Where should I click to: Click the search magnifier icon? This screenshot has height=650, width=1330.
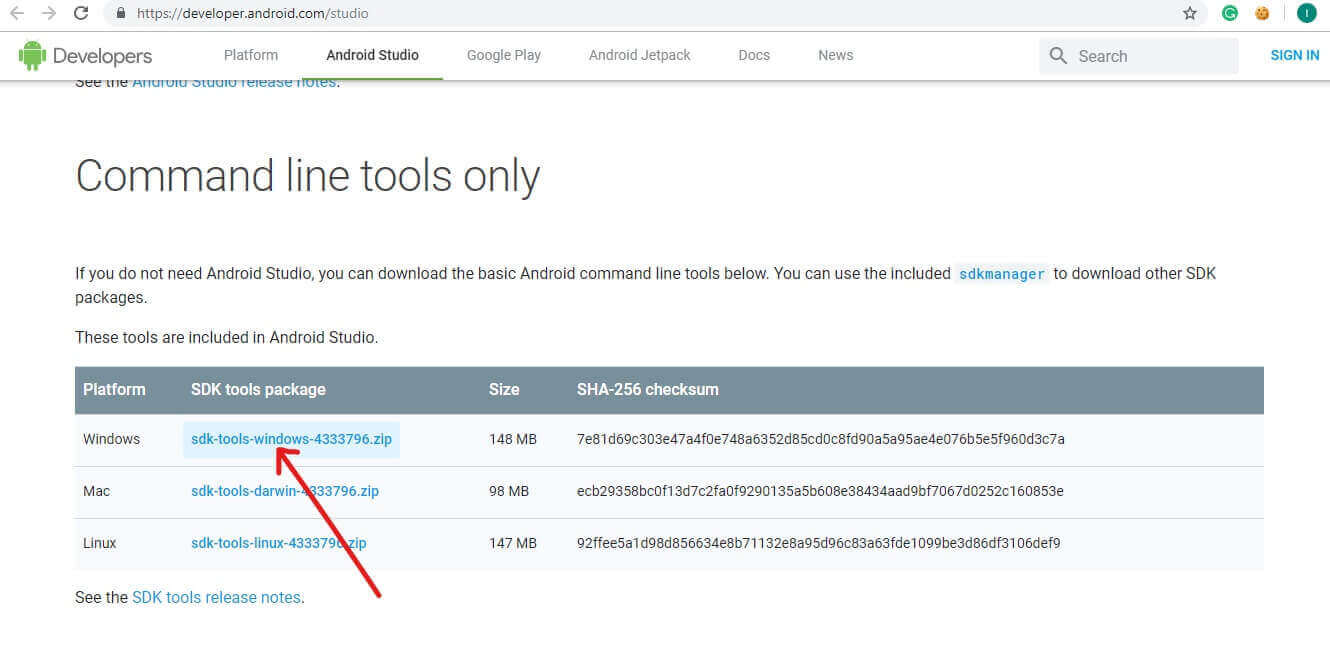click(1058, 56)
